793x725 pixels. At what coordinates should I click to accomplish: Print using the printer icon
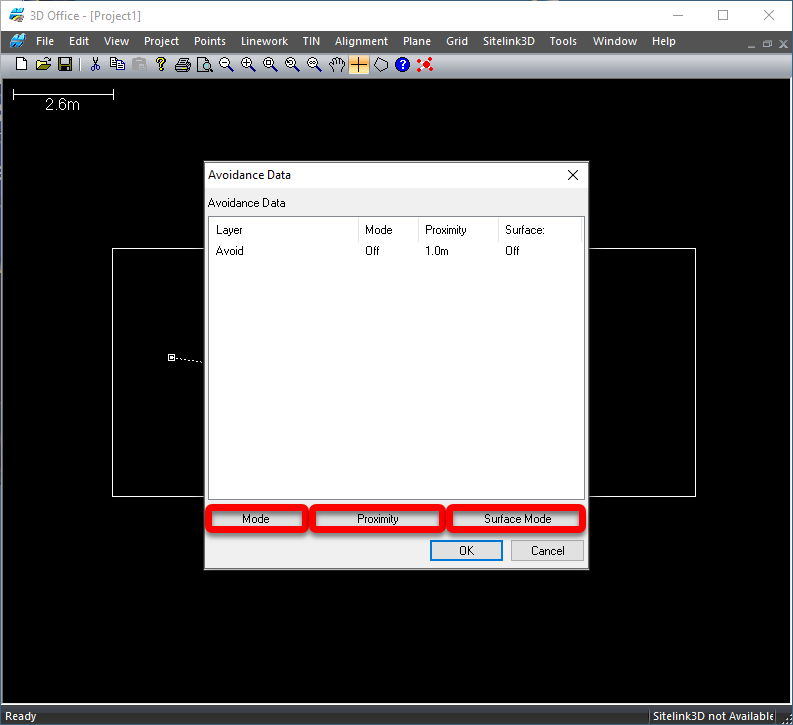pyautogui.click(x=183, y=64)
